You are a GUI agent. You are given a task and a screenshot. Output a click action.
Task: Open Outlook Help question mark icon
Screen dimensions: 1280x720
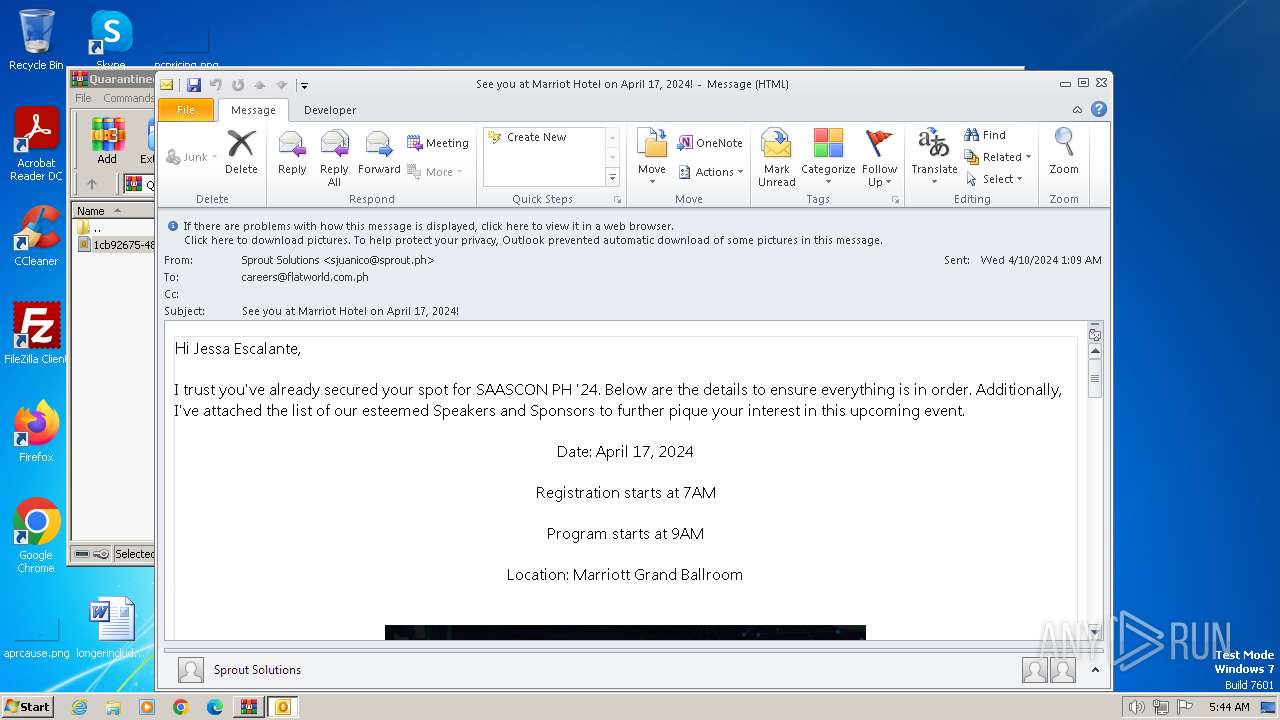tap(1099, 110)
